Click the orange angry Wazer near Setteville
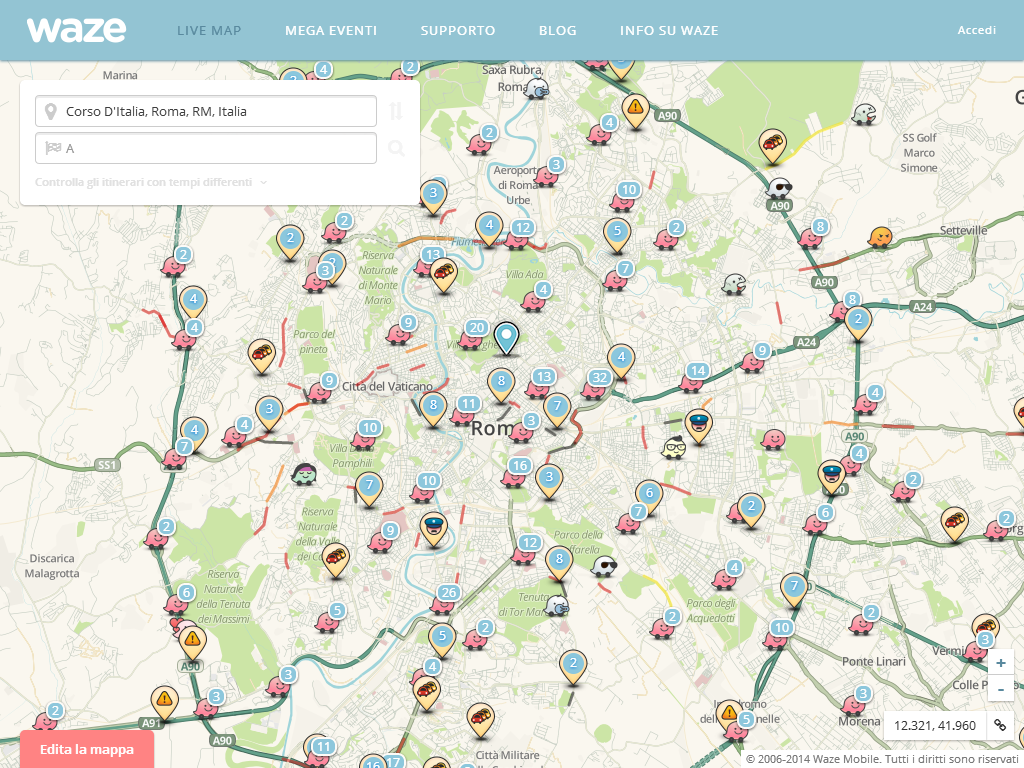This screenshot has width=1024, height=768. tap(880, 237)
